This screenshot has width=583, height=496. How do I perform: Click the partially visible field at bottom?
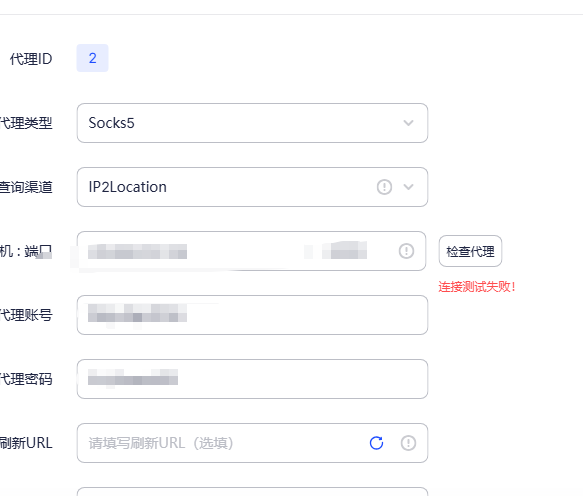(252, 492)
